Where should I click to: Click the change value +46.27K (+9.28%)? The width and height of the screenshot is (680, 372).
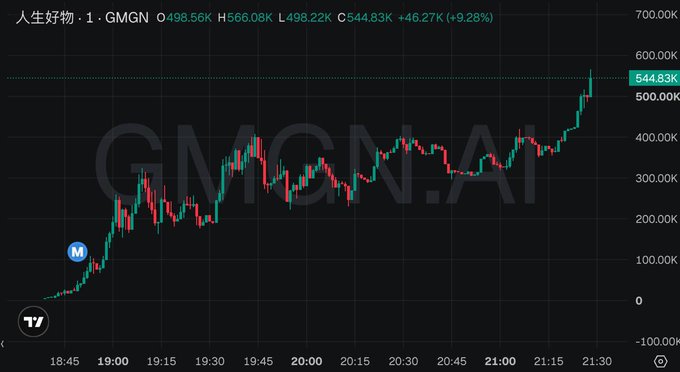click(445, 18)
